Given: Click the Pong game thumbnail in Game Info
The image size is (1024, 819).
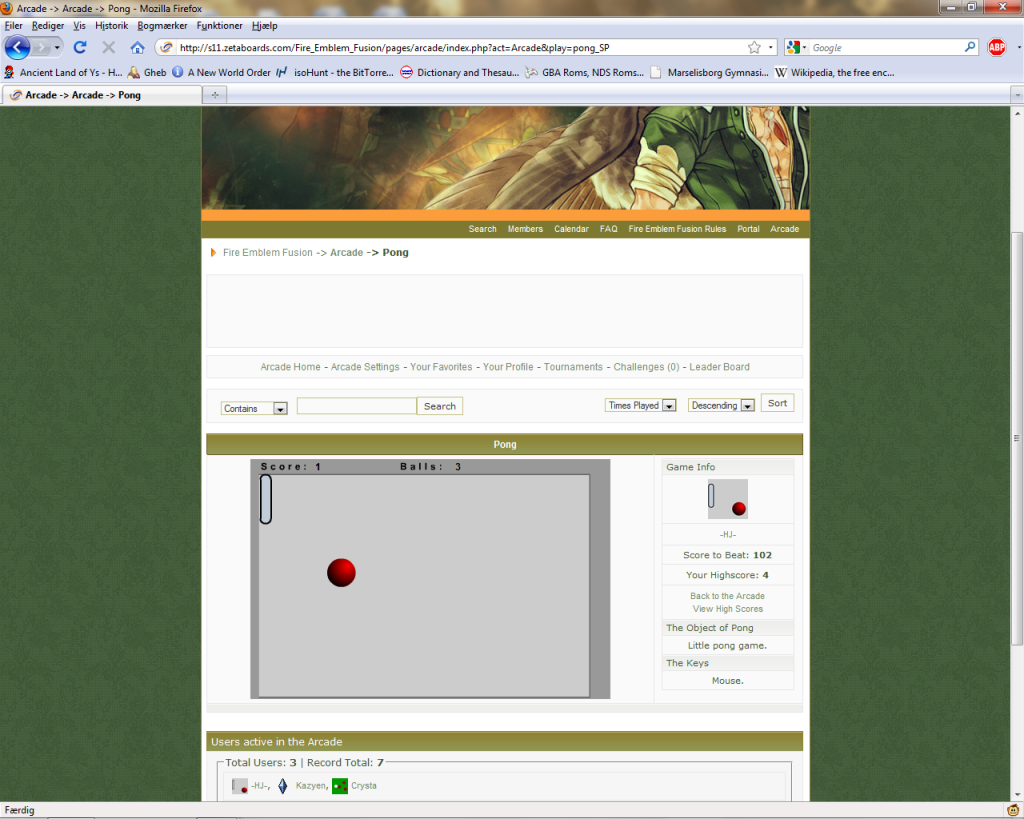Looking at the screenshot, I should point(727,498).
